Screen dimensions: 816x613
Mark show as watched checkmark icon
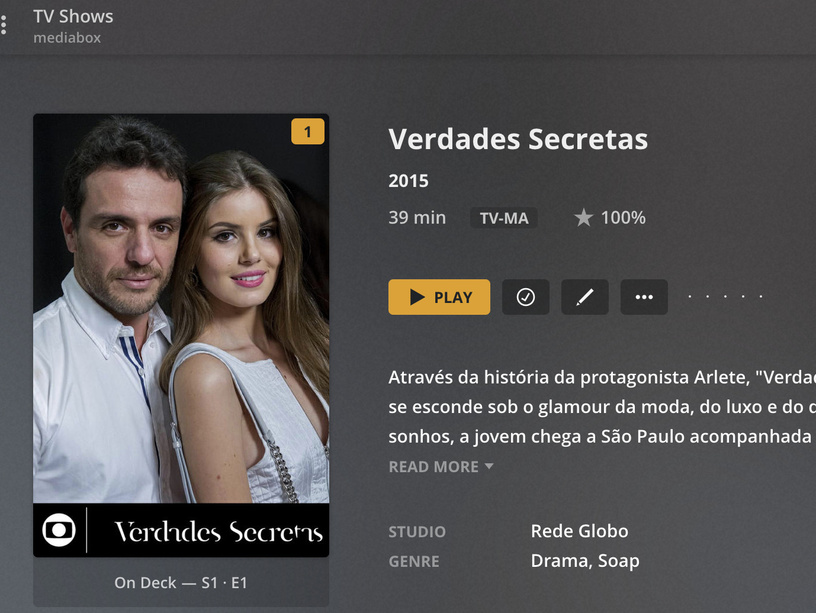point(525,297)
